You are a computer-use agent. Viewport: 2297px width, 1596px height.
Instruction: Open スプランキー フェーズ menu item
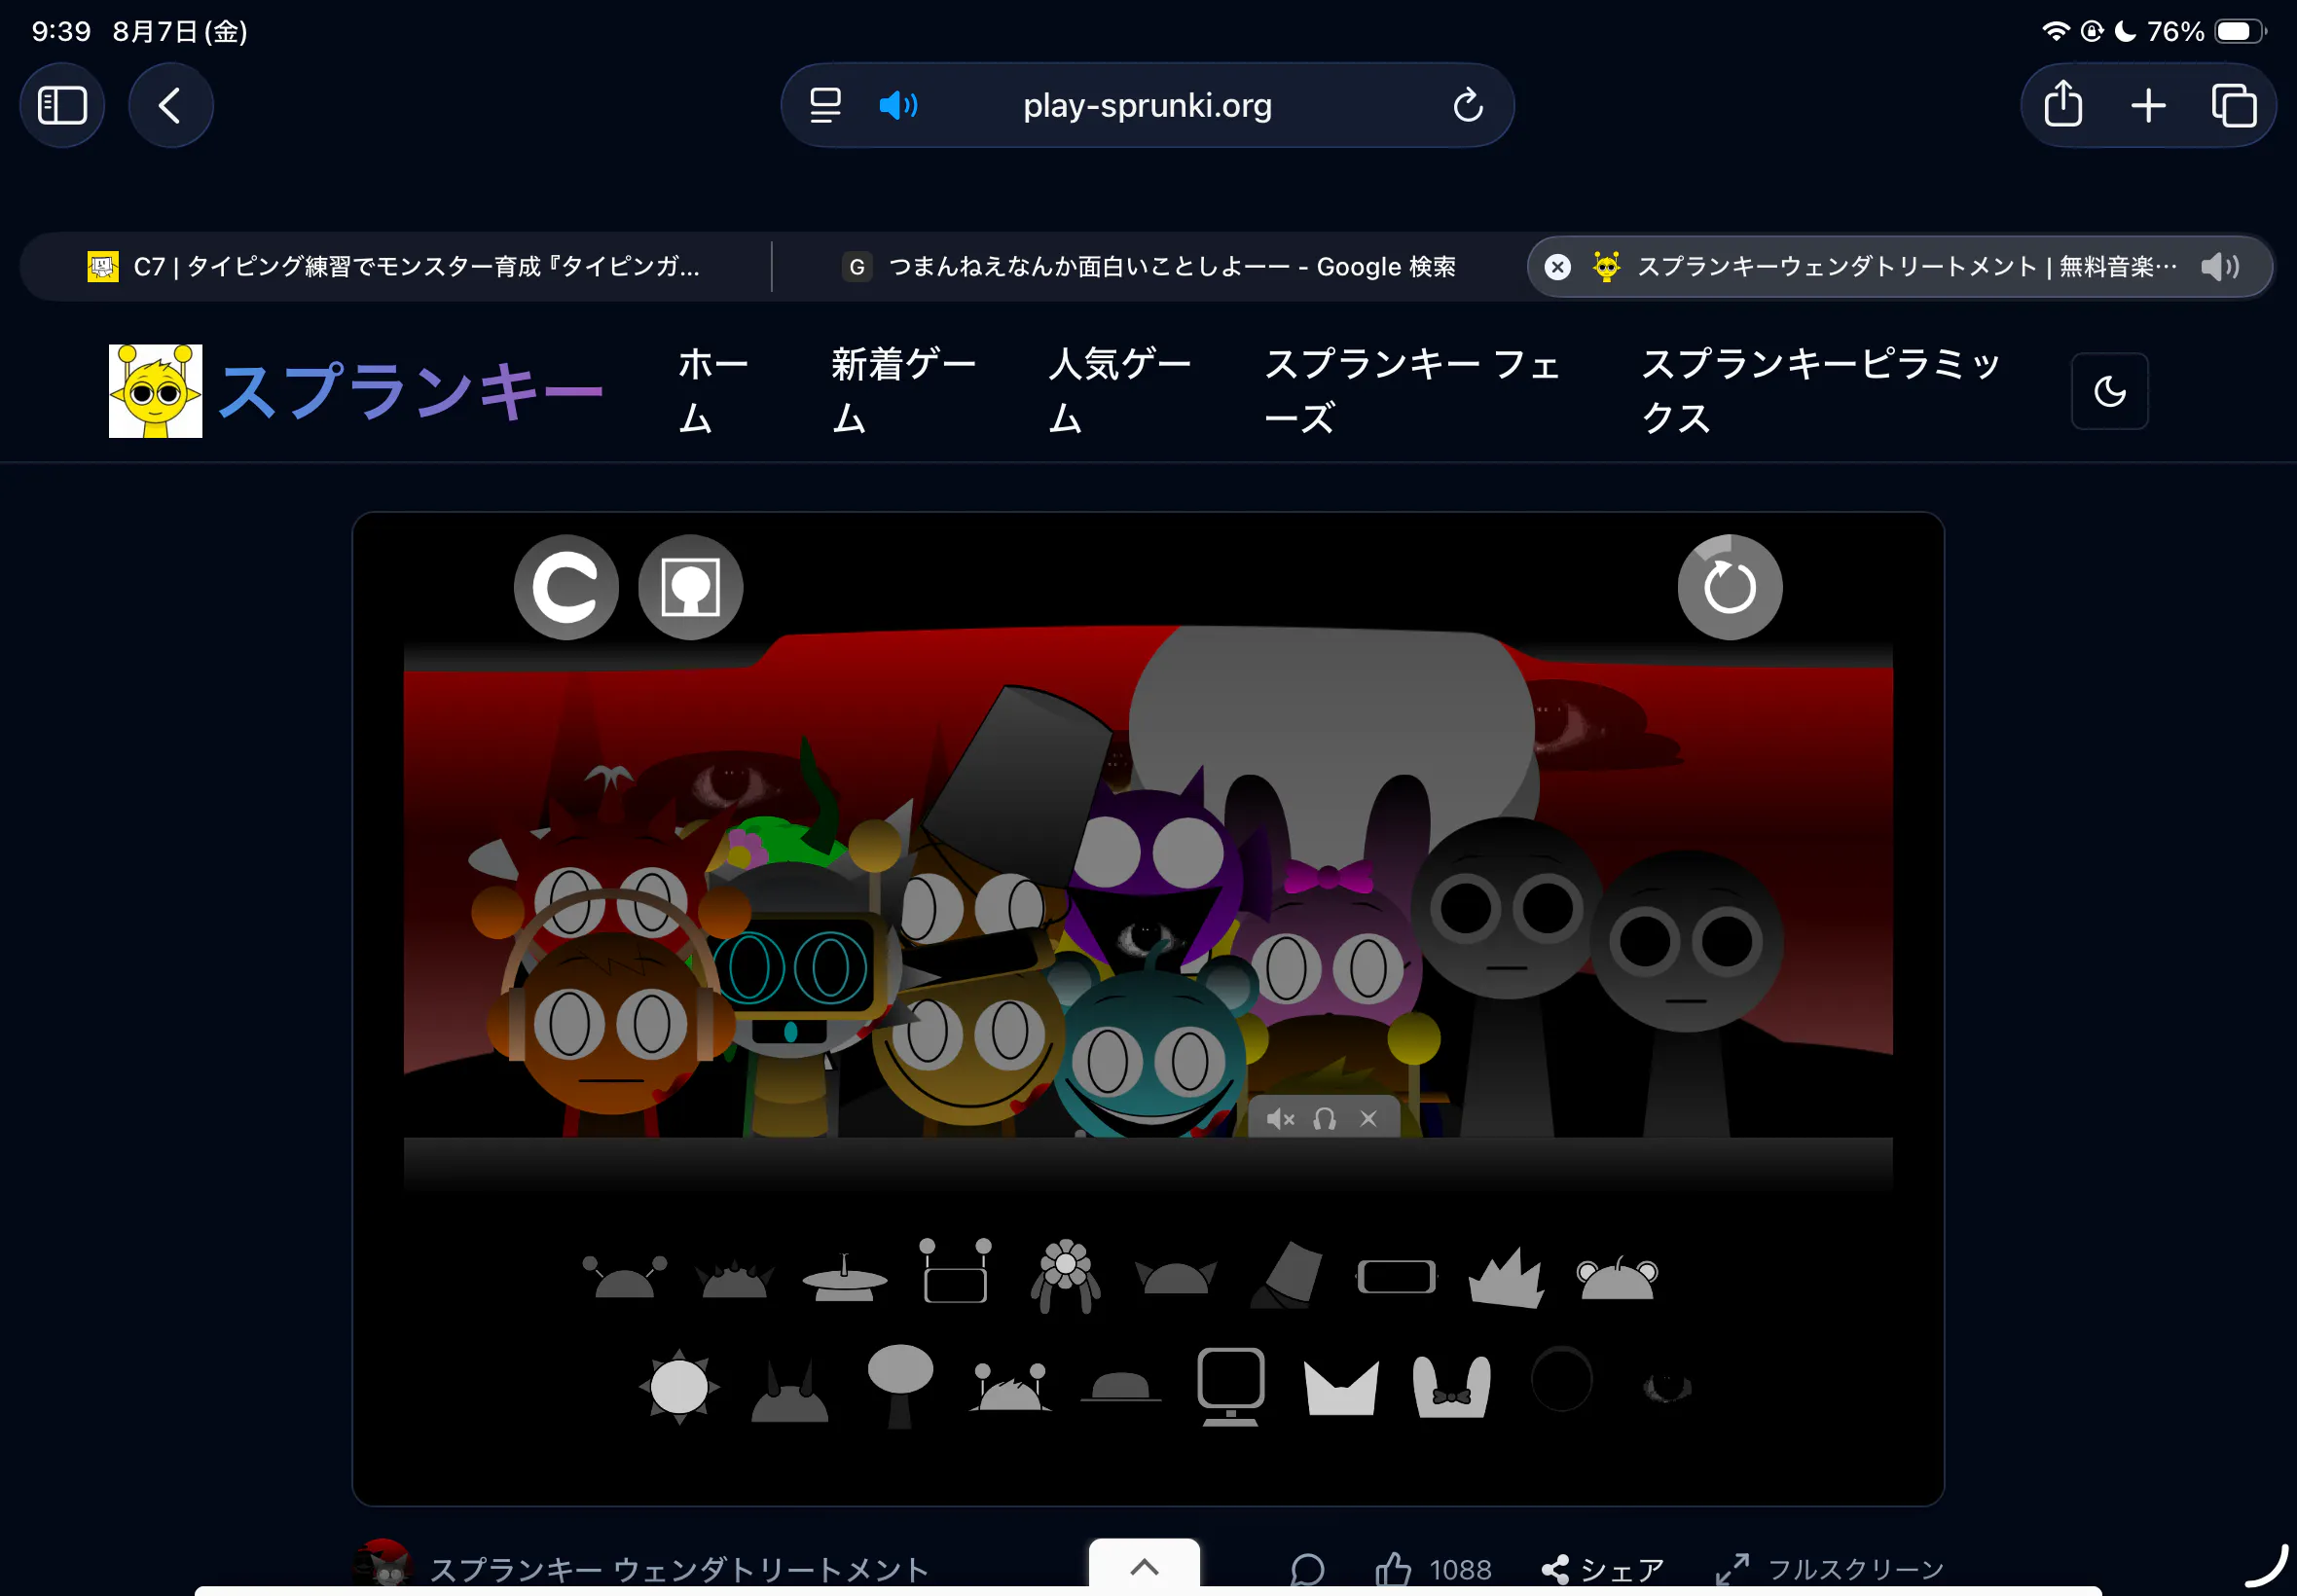[x=1413, y=391]
